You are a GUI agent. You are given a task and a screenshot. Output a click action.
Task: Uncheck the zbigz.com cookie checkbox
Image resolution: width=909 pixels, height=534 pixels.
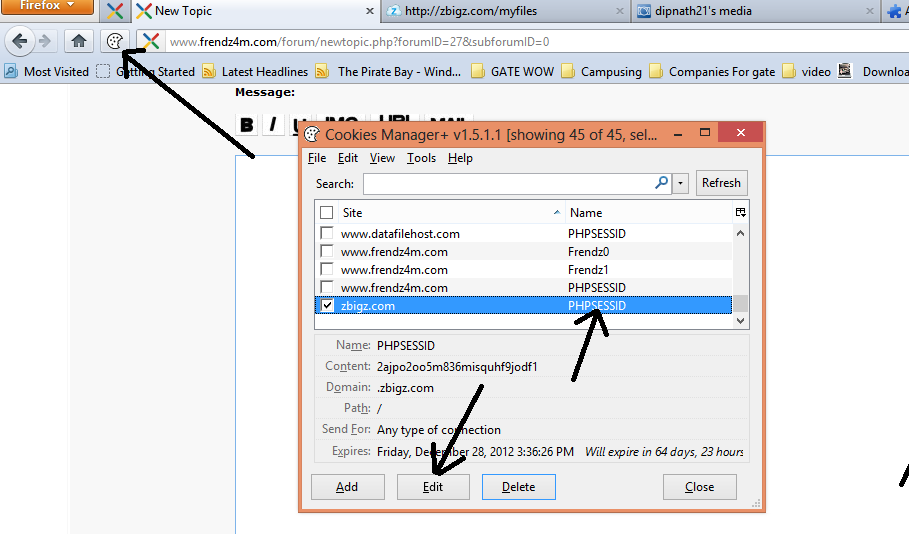[327, 305]
